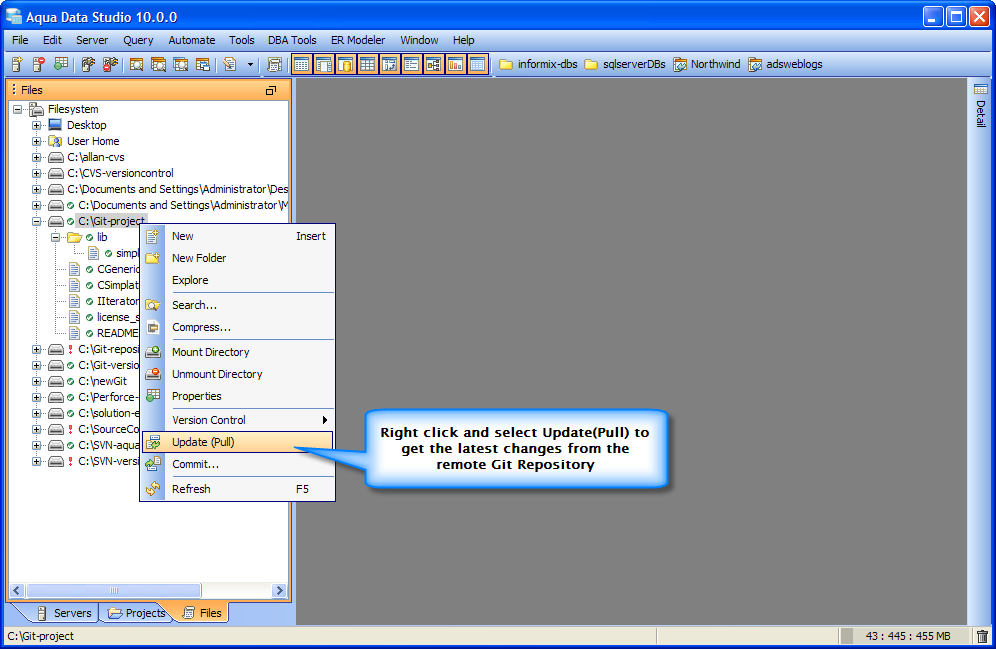Open the DBA Tools menu

292,40
